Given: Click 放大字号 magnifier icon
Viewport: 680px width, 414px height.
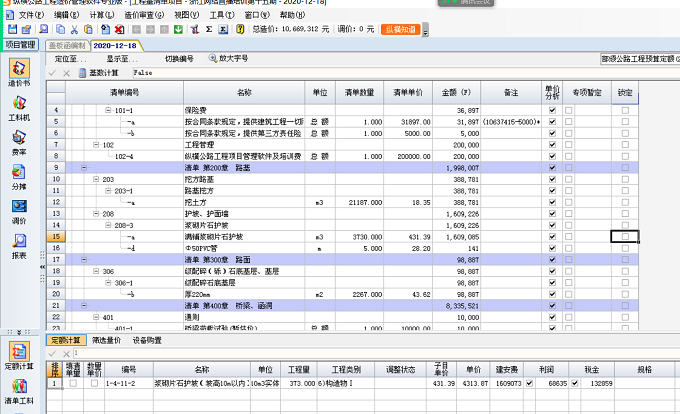Looking at the screenshot, I should click(213, 58).
